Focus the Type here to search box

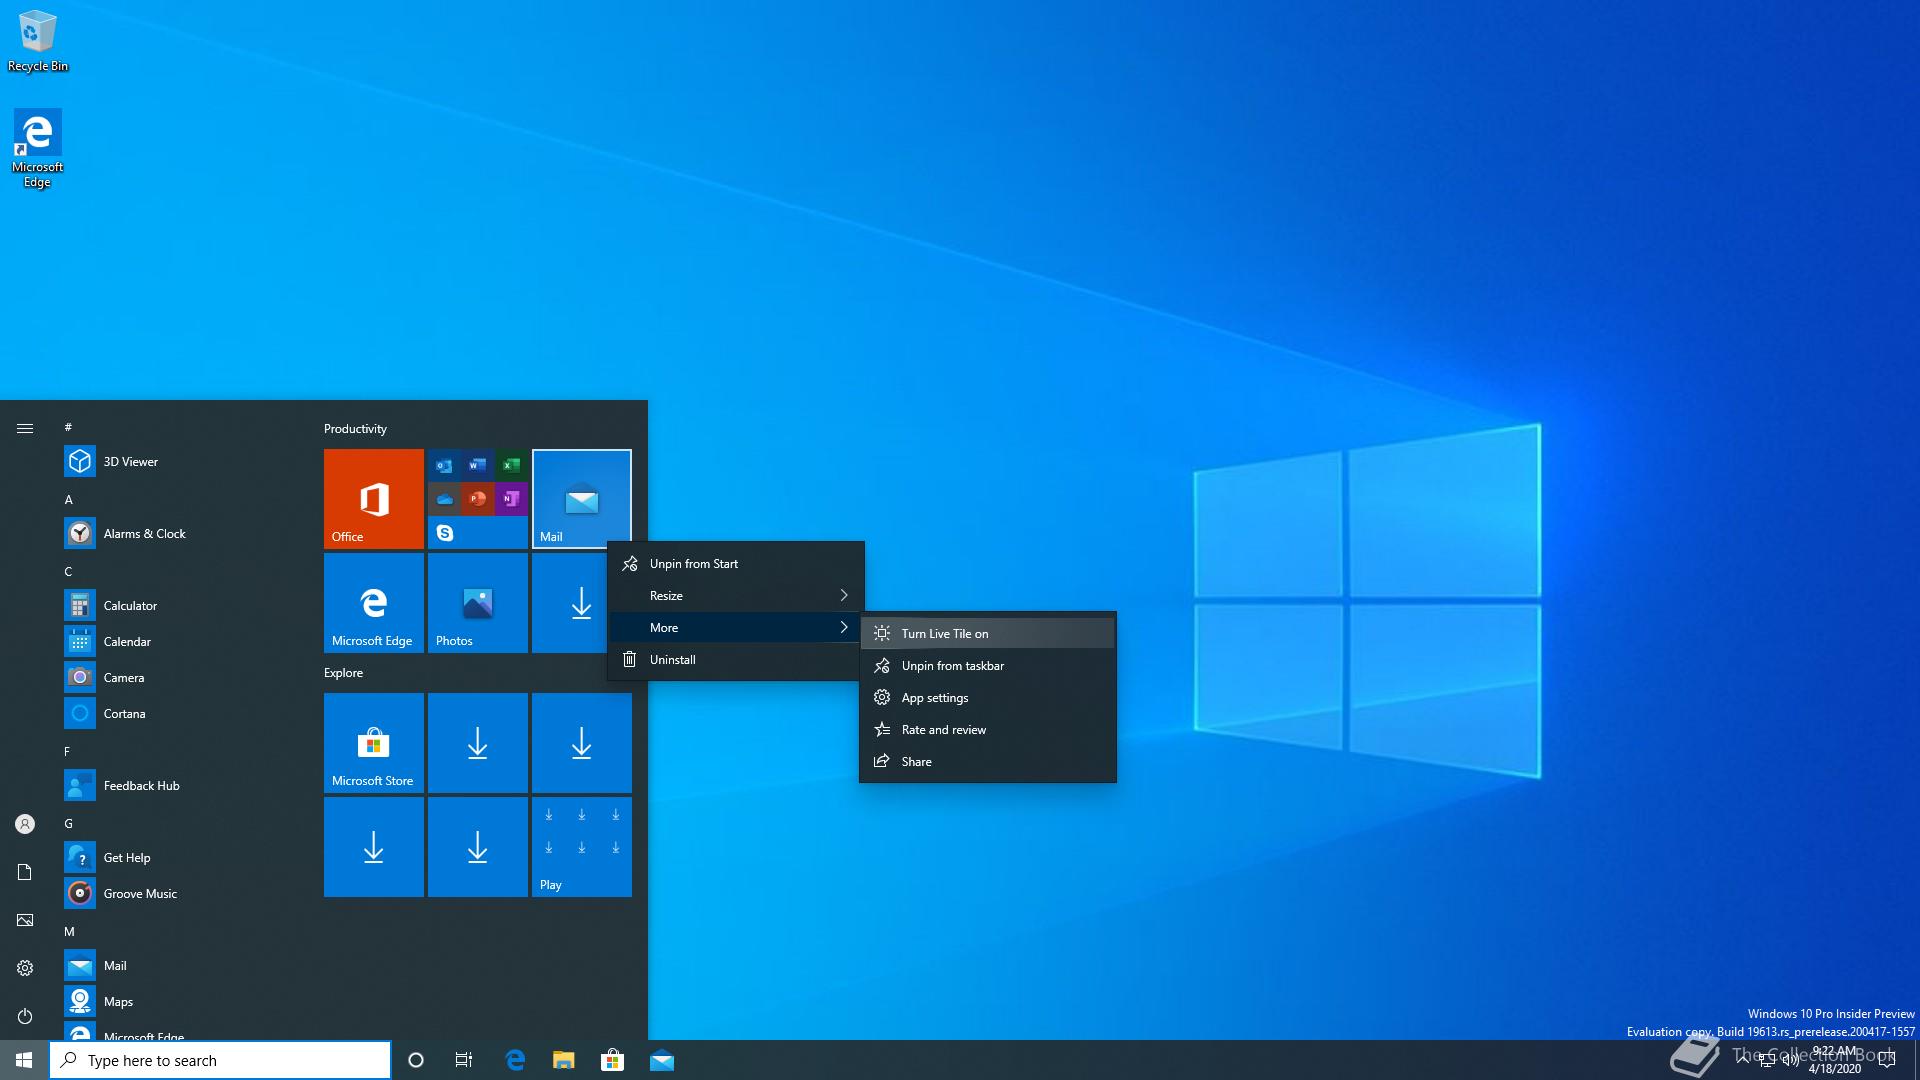pyautogui.click(x=220, y=1060)
